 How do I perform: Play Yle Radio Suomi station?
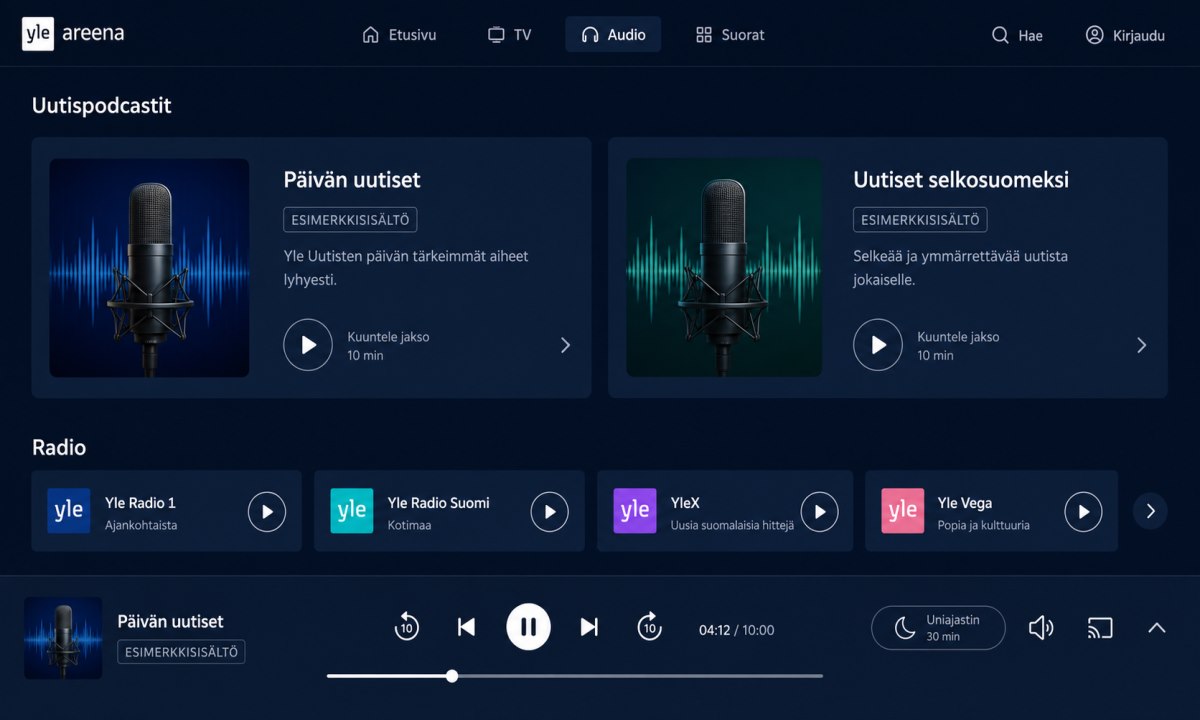click(550, 511)
